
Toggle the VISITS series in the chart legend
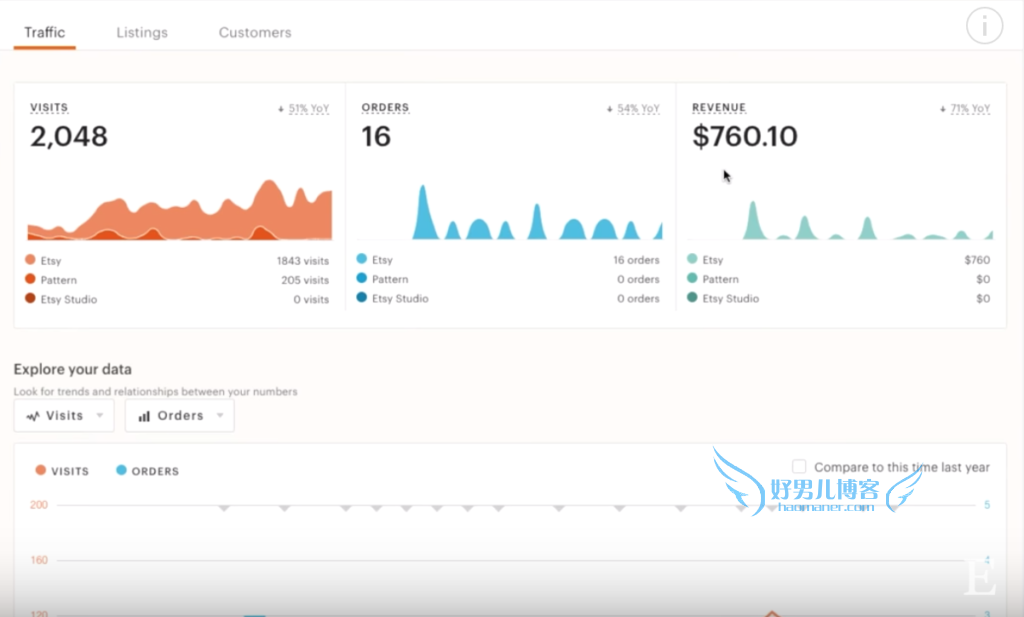(x=62, y=471)
